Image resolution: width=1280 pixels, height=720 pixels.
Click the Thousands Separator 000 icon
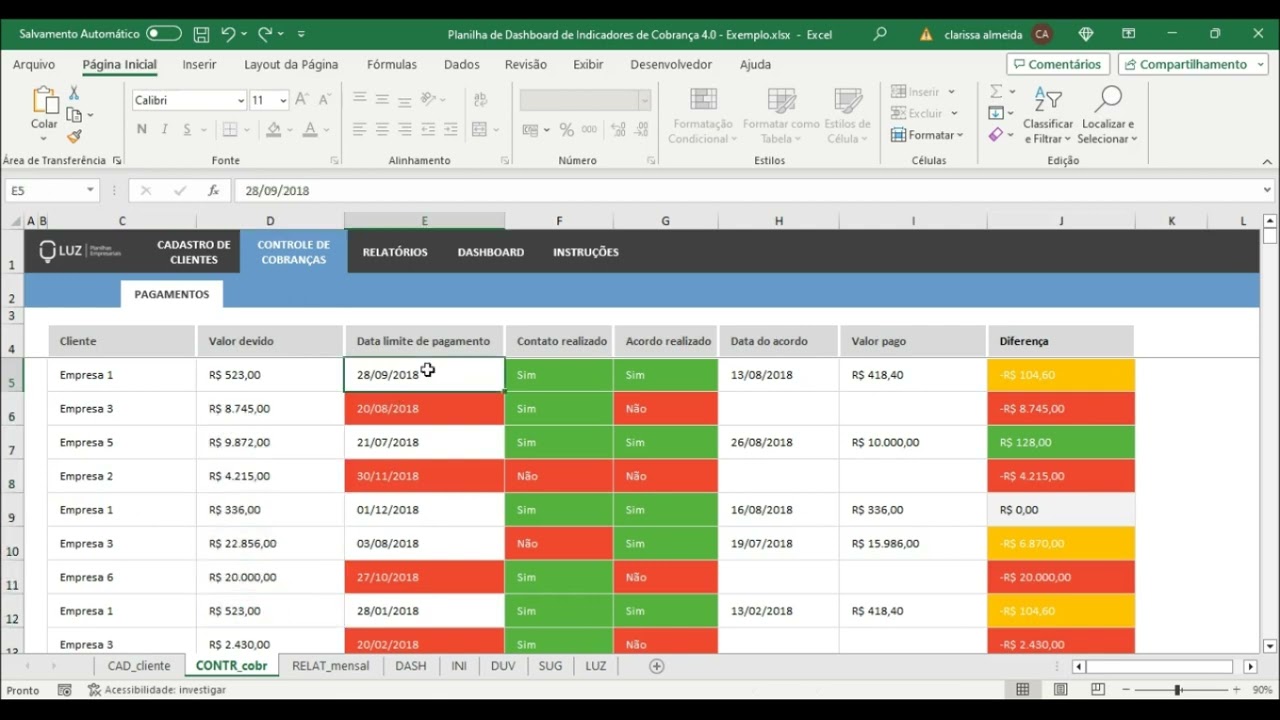[x=589, y=130]
